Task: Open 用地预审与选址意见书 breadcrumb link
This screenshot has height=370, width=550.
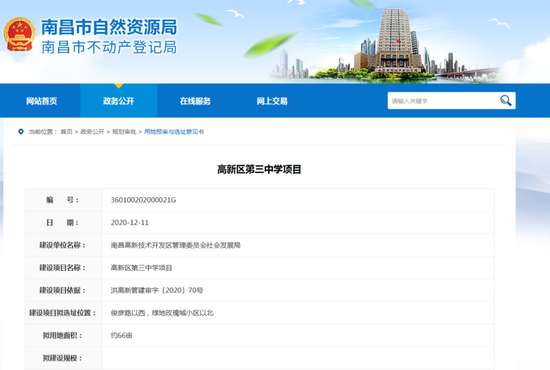Action: 174,132
